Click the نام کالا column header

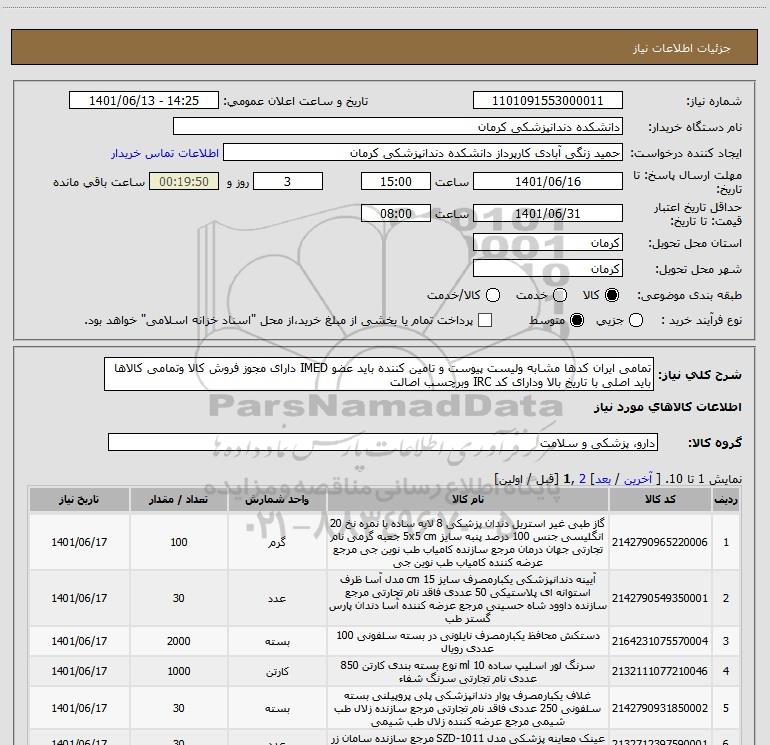pyautogui.click(x=468, y=499)
